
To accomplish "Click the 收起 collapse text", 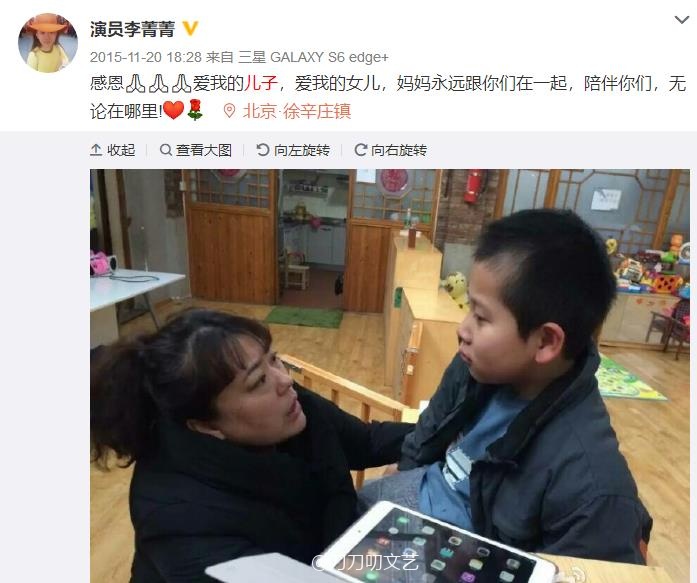I will click(x=121, y=150).
